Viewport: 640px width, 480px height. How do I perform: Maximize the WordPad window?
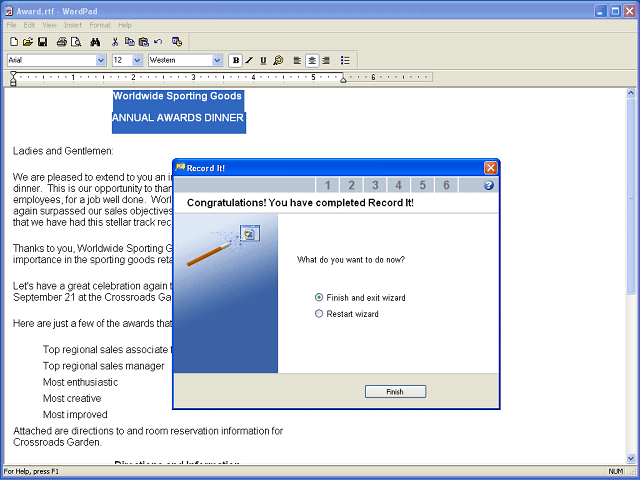[x=615, y=11]
